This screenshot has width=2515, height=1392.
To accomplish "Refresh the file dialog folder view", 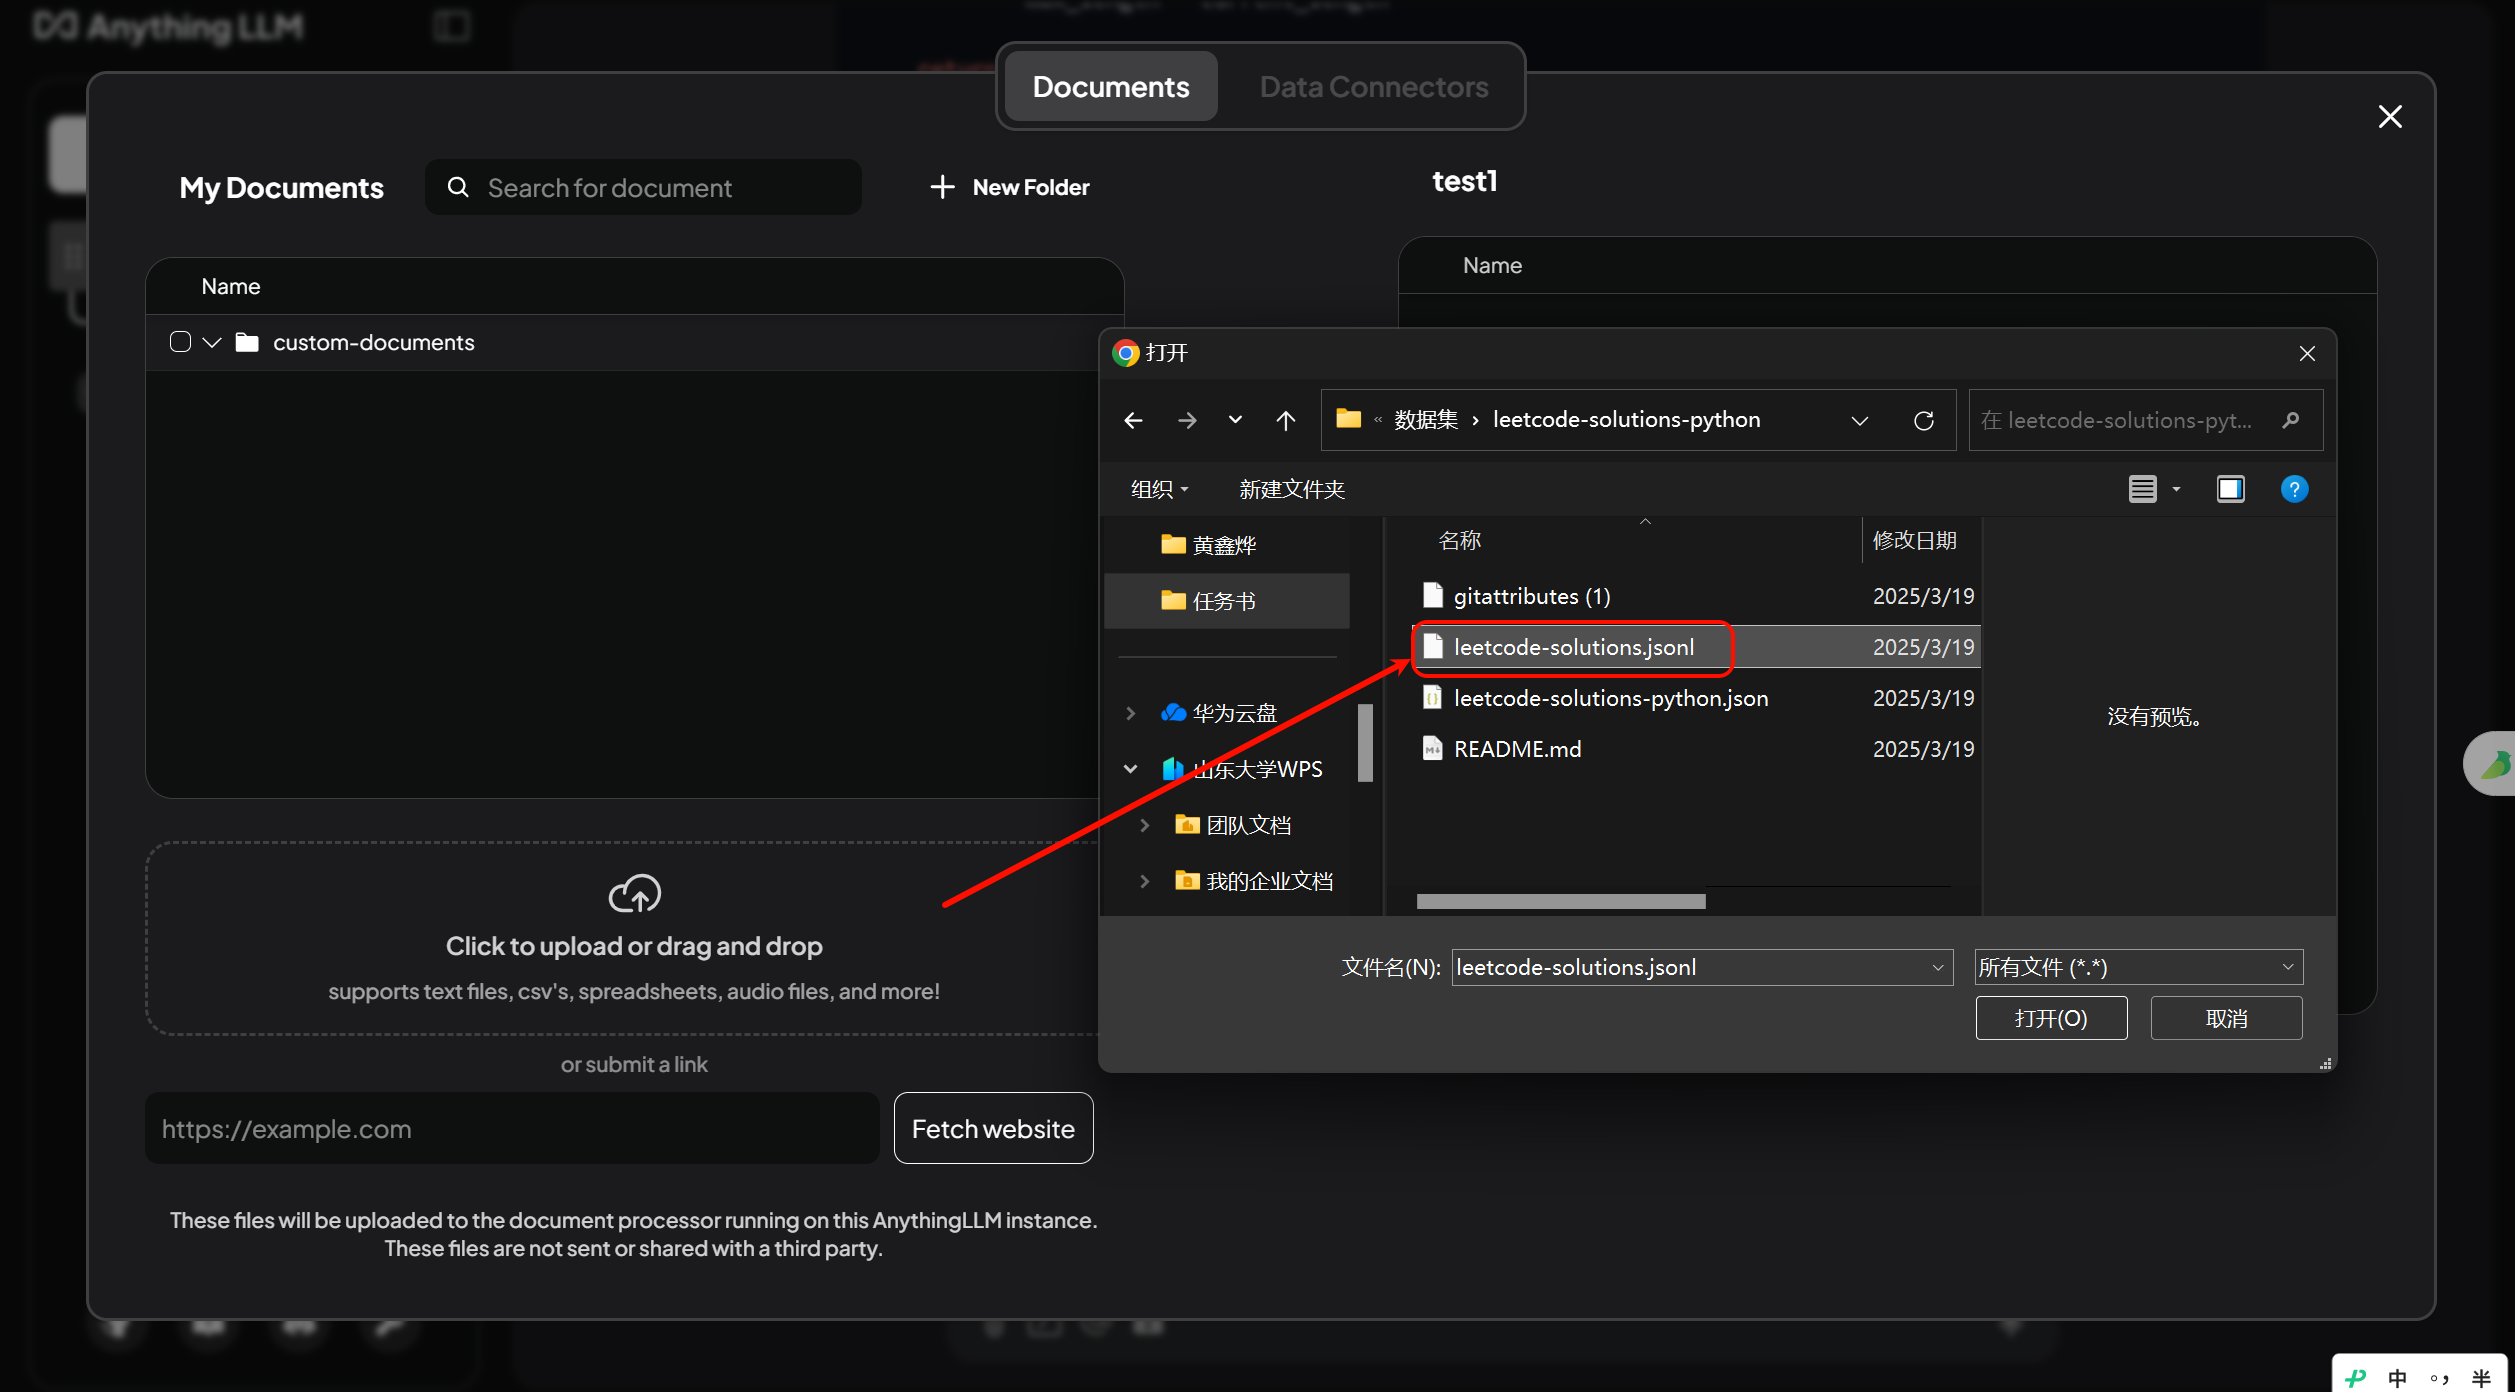I will [x=1923, y=420].
